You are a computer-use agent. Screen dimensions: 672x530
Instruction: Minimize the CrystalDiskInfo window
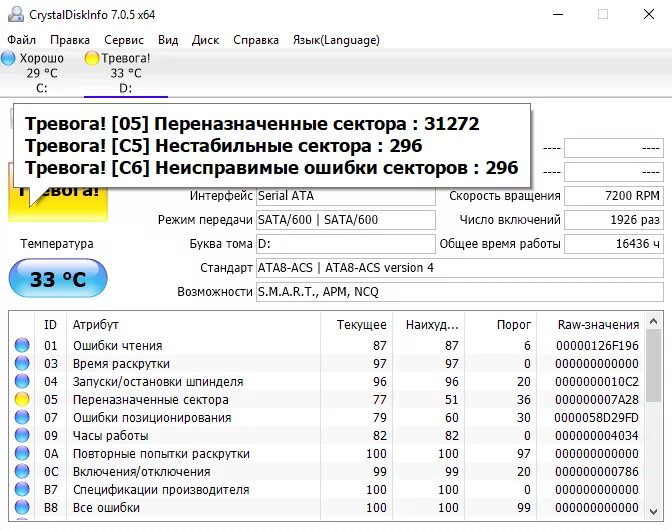[x=558, y=14]
